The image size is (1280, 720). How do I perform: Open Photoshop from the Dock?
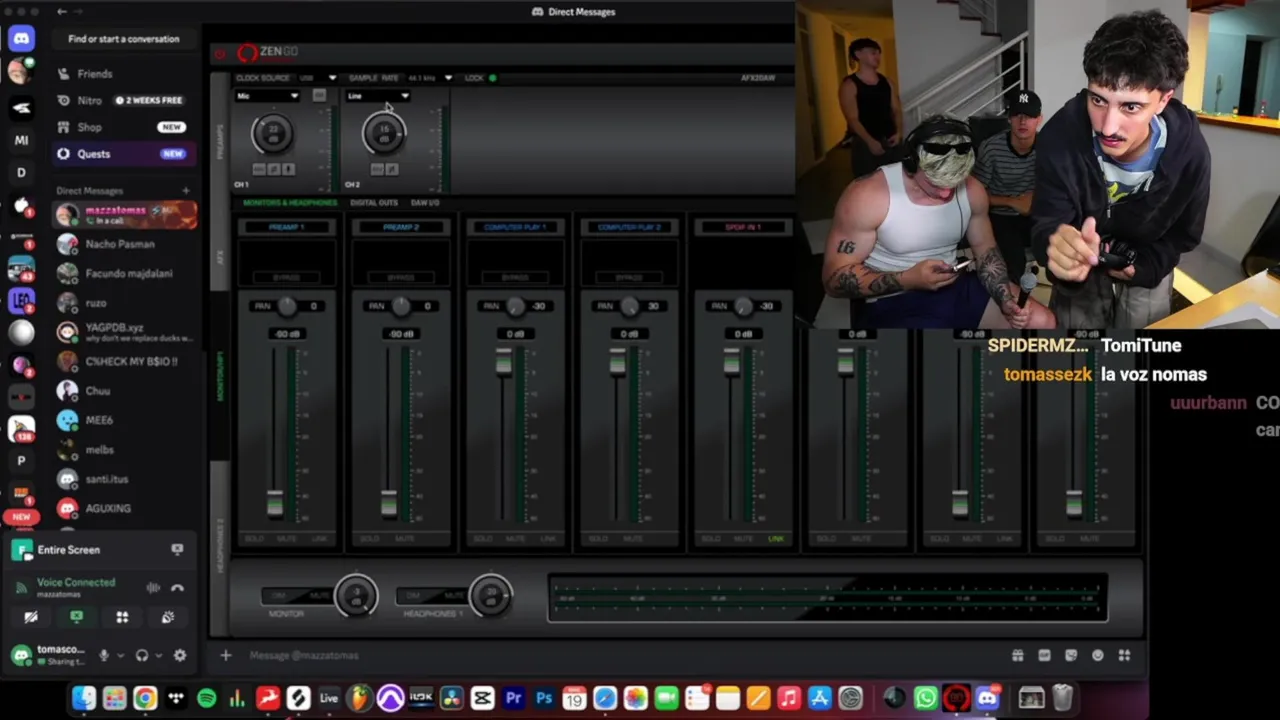click(x=544, y=698)
